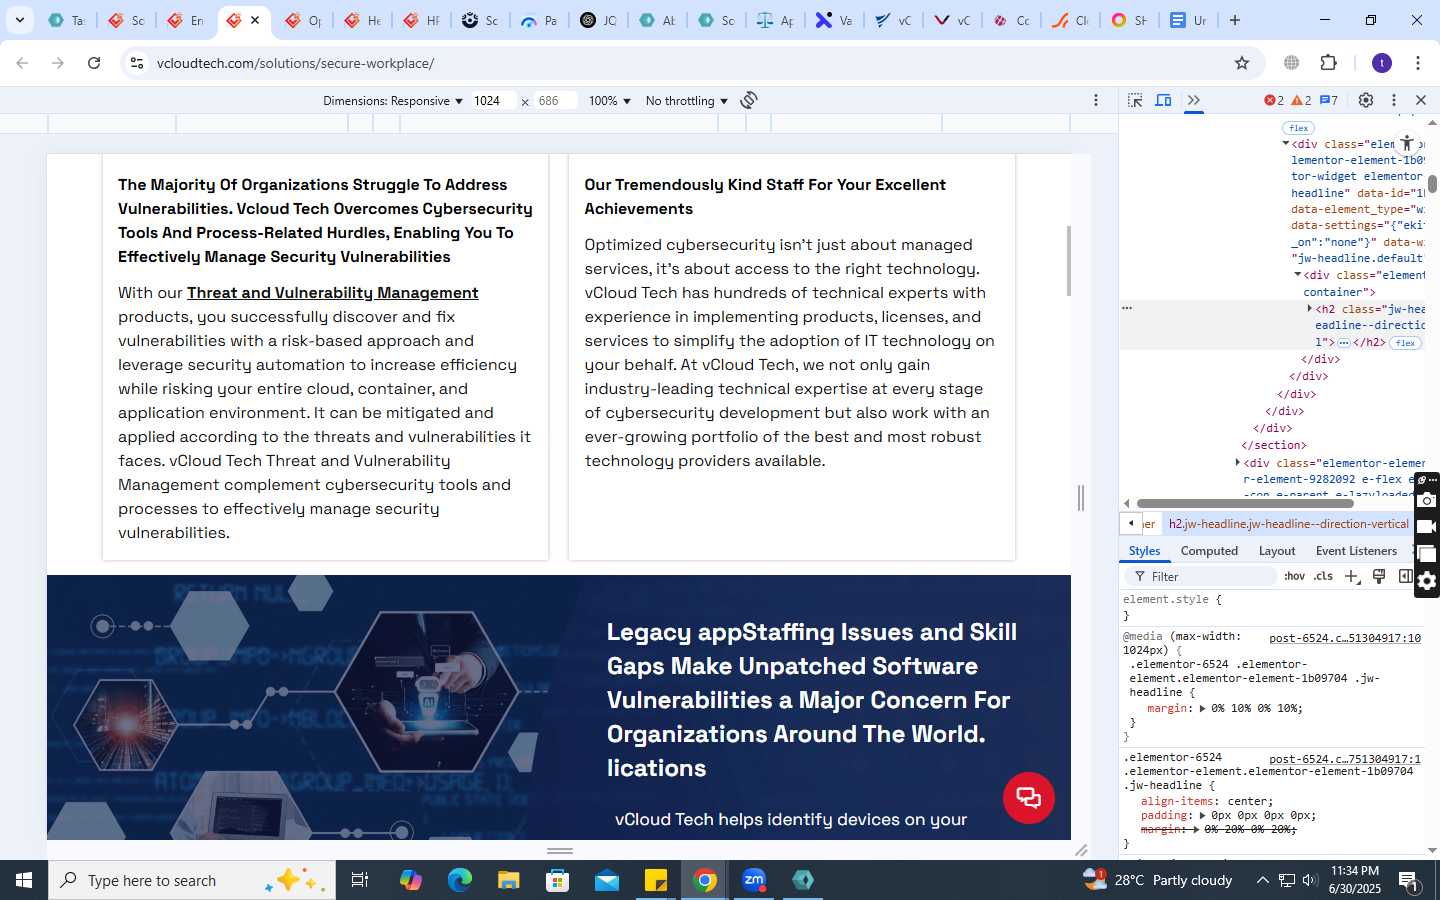
Task: Toggle the .cls element classes button
Action: tap(1324, 576)
